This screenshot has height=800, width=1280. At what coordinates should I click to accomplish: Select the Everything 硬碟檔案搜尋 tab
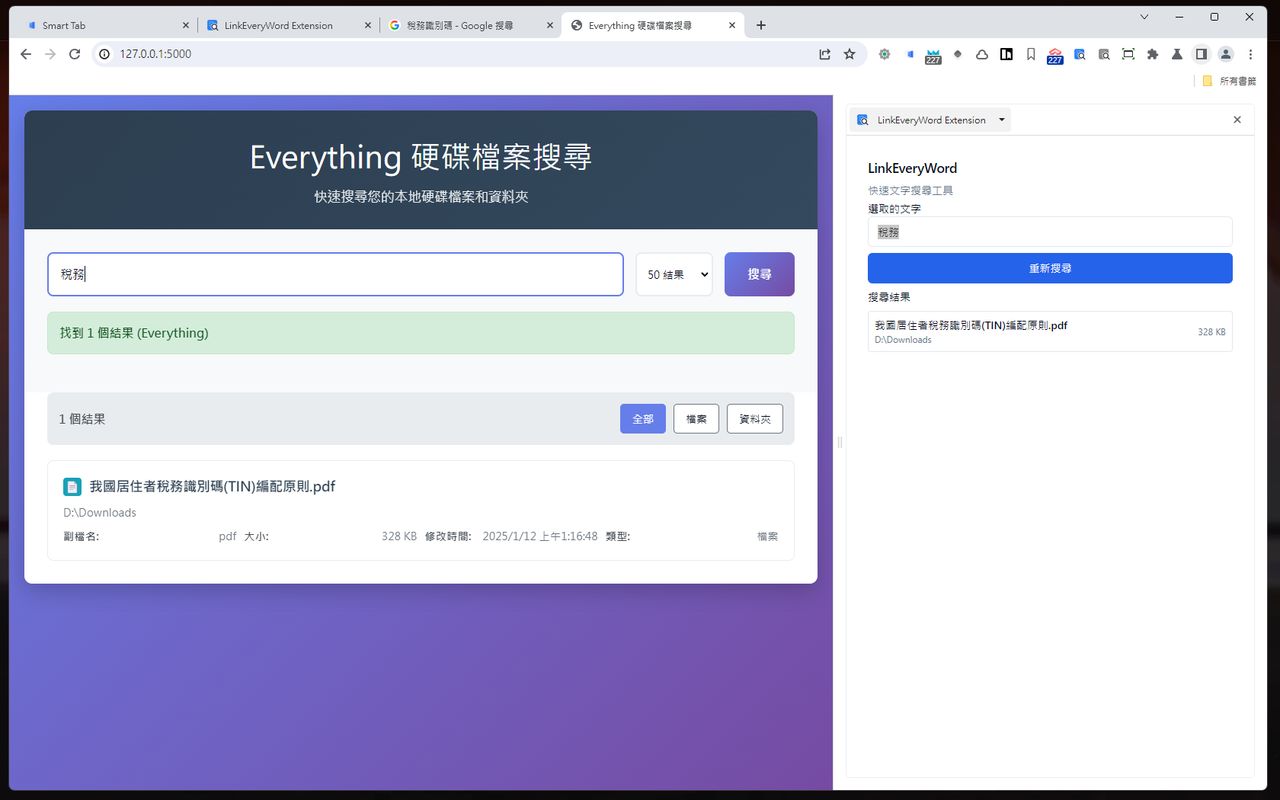coord(652,25)
